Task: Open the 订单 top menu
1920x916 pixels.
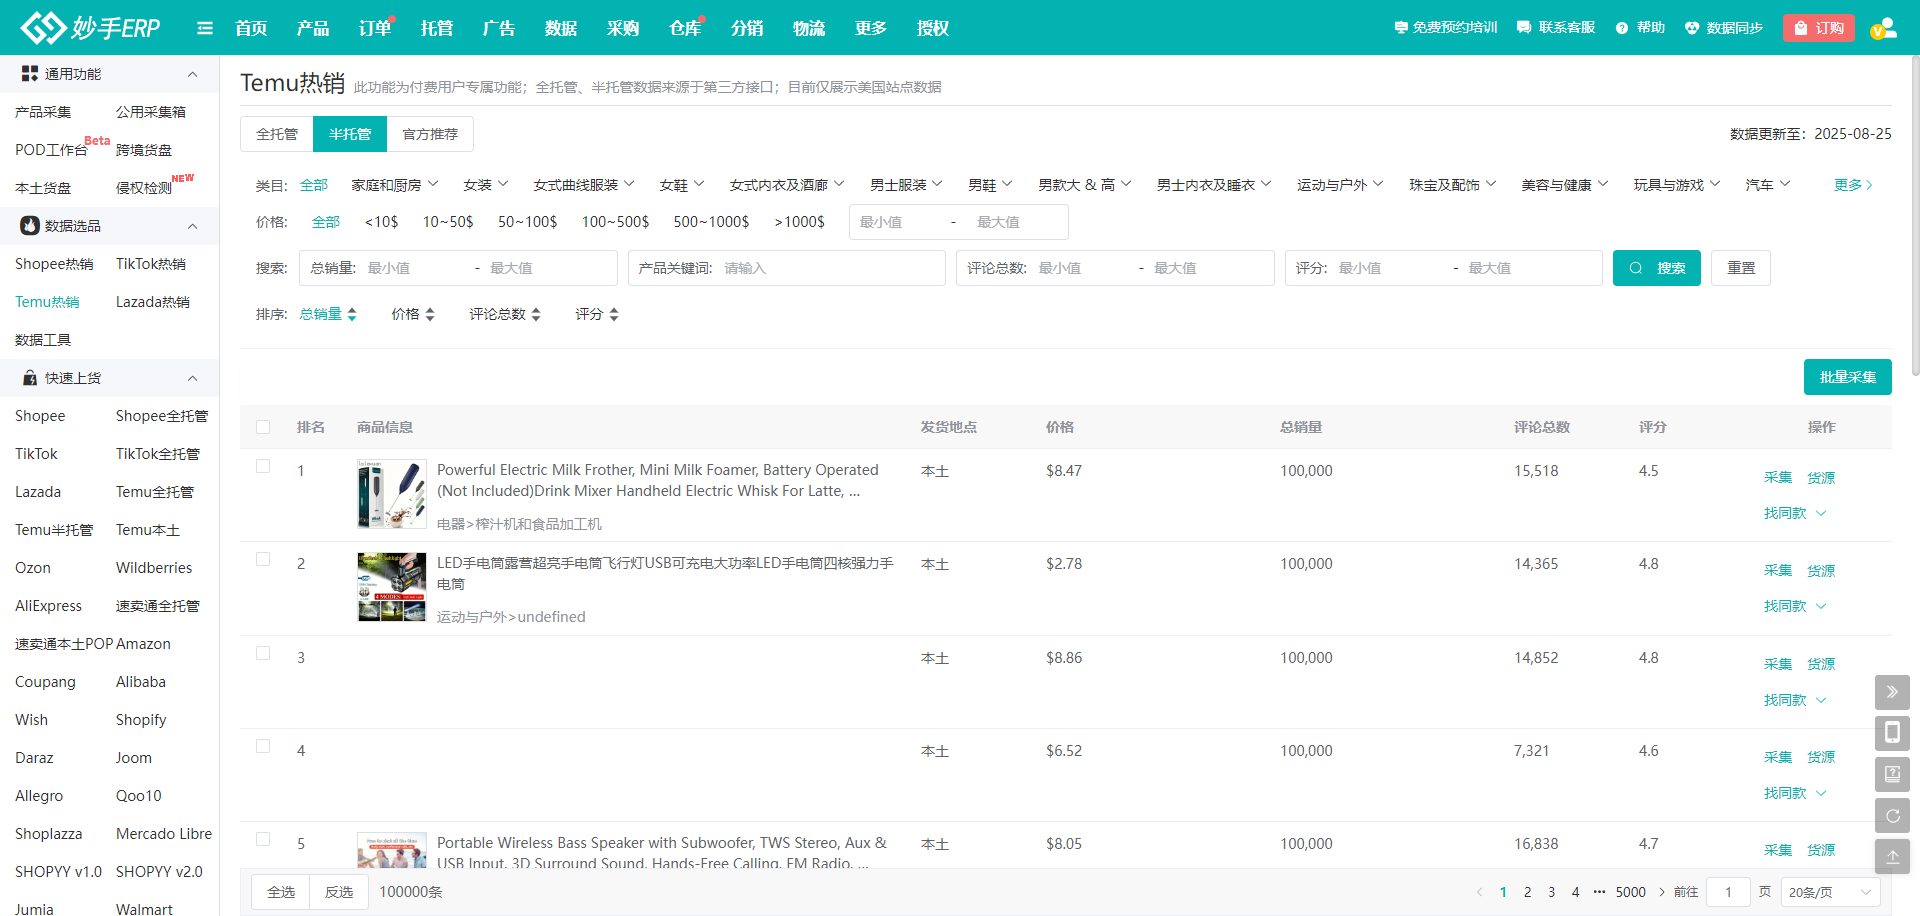Action: 375,28
